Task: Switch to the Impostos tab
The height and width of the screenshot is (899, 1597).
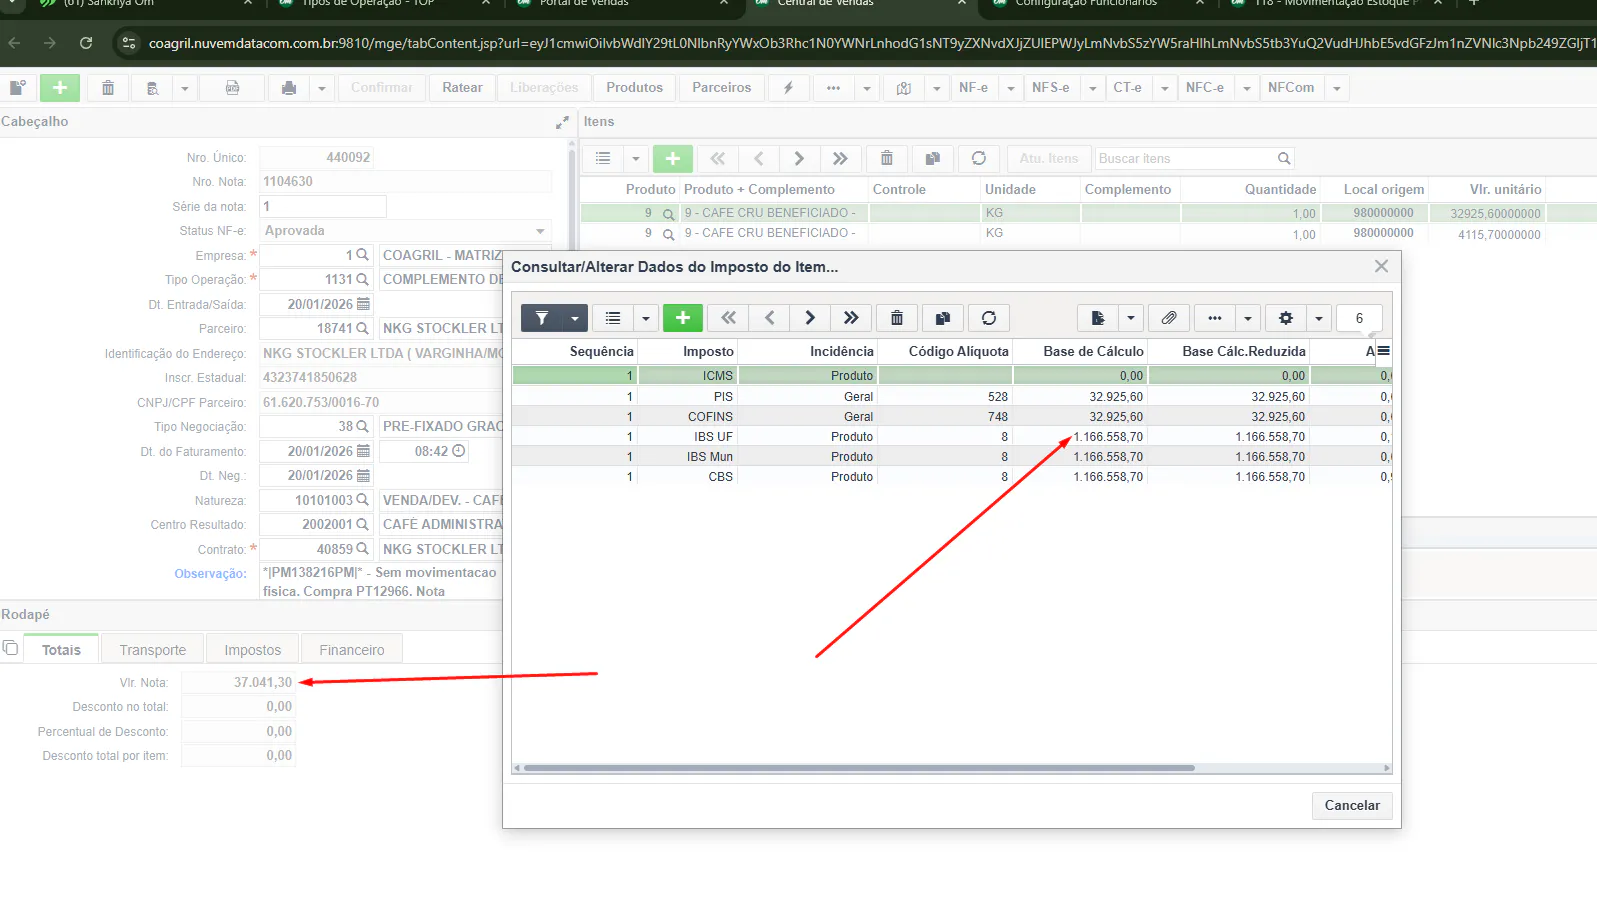Action: click(252, 650)
